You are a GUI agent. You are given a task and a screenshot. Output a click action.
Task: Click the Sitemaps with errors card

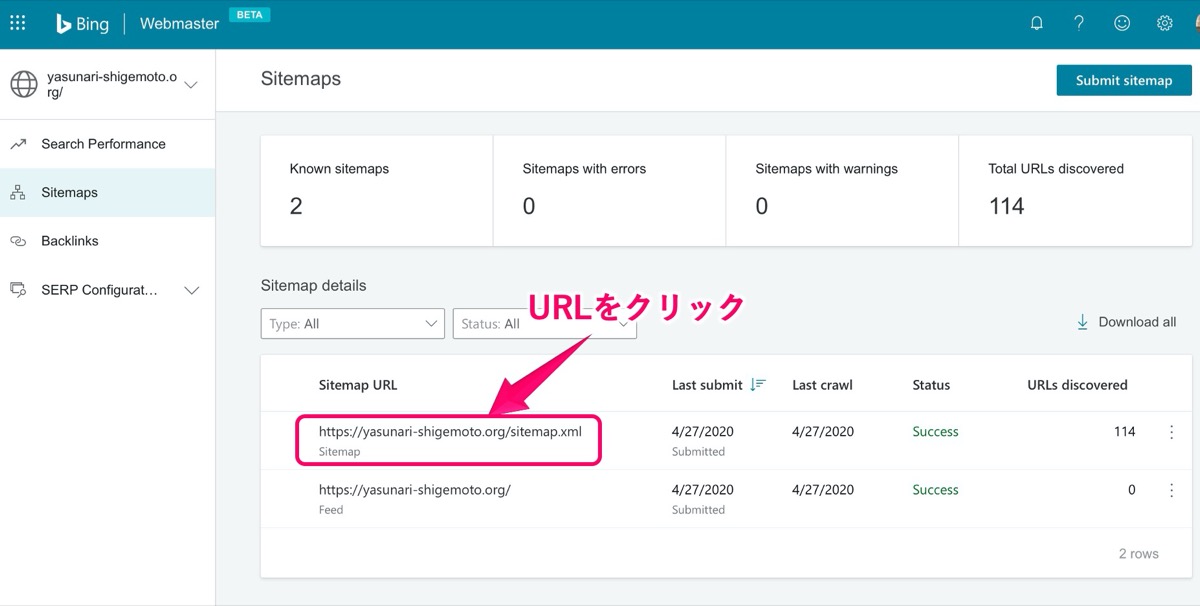coord(609,191)
